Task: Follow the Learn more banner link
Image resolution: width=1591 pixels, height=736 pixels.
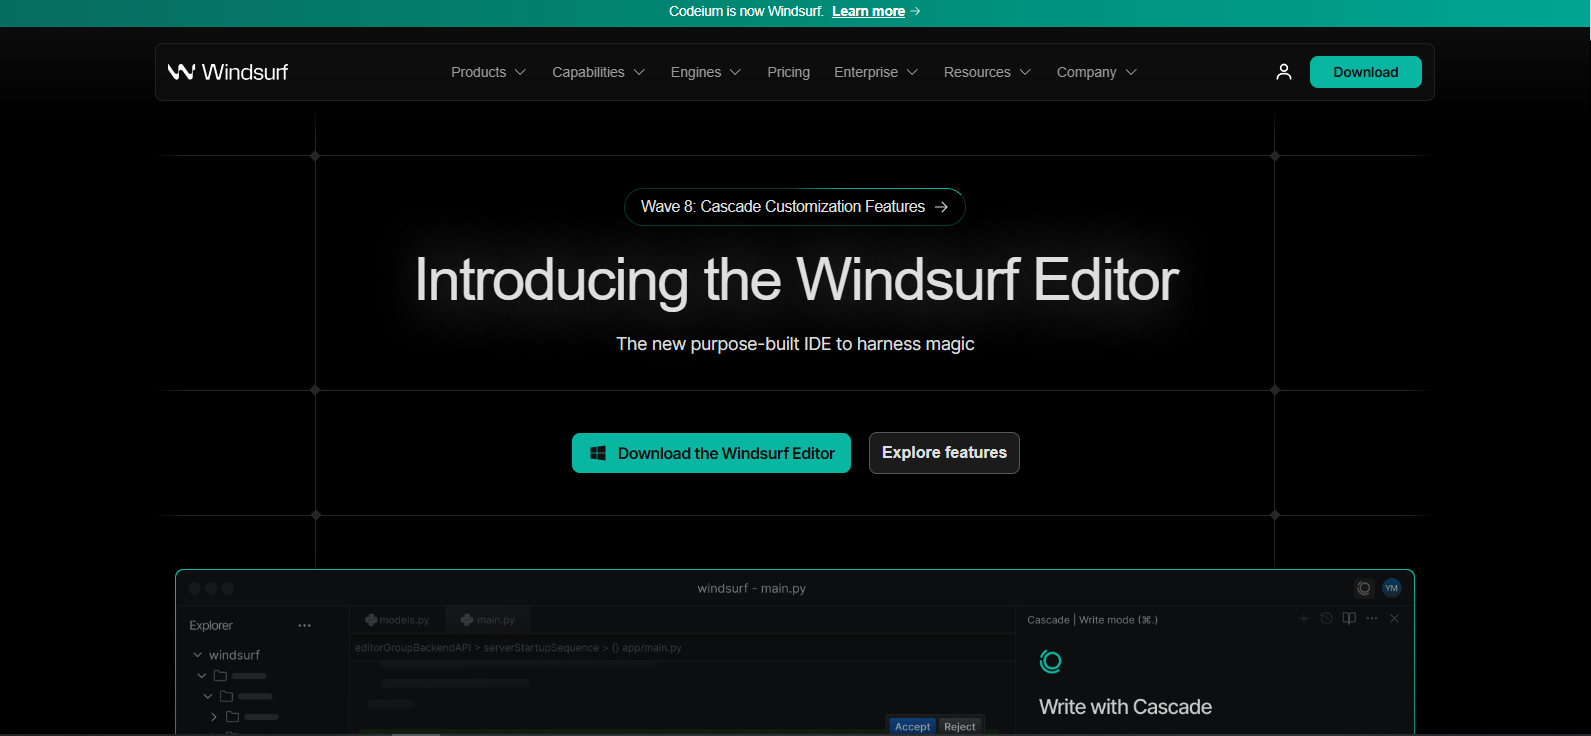Action: 868,11
